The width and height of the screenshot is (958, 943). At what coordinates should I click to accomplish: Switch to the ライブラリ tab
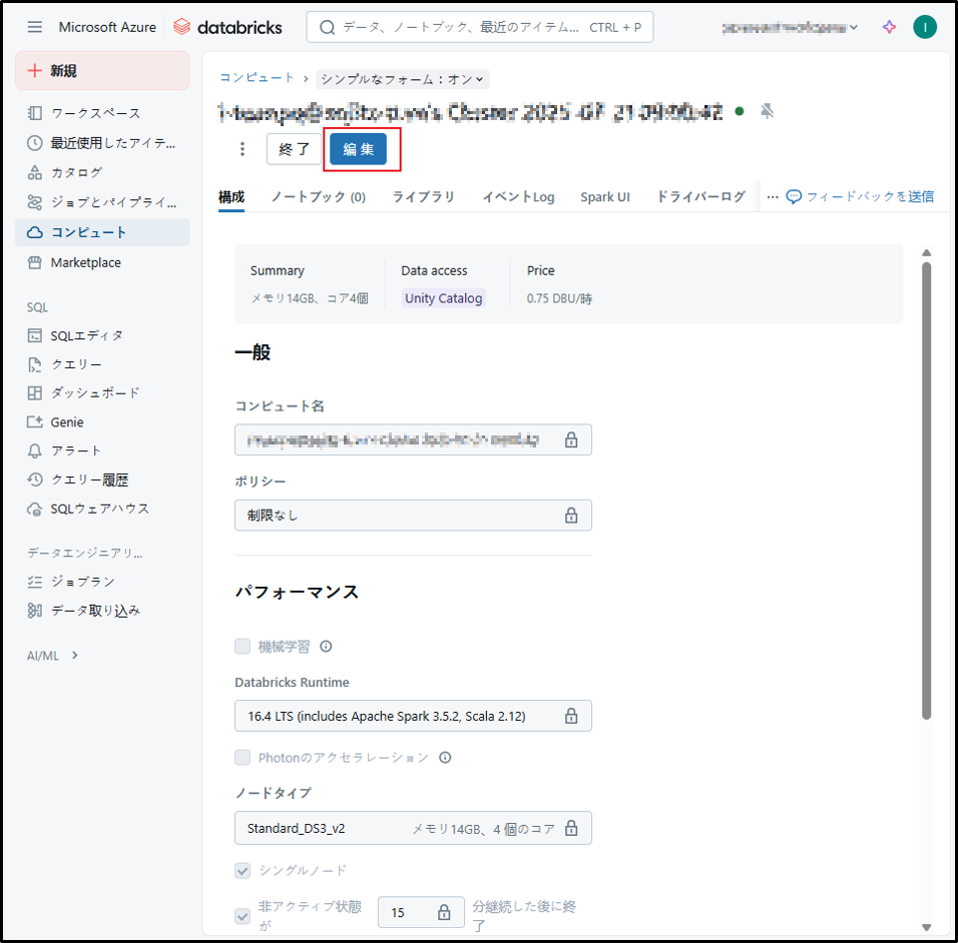coord(423,197)
